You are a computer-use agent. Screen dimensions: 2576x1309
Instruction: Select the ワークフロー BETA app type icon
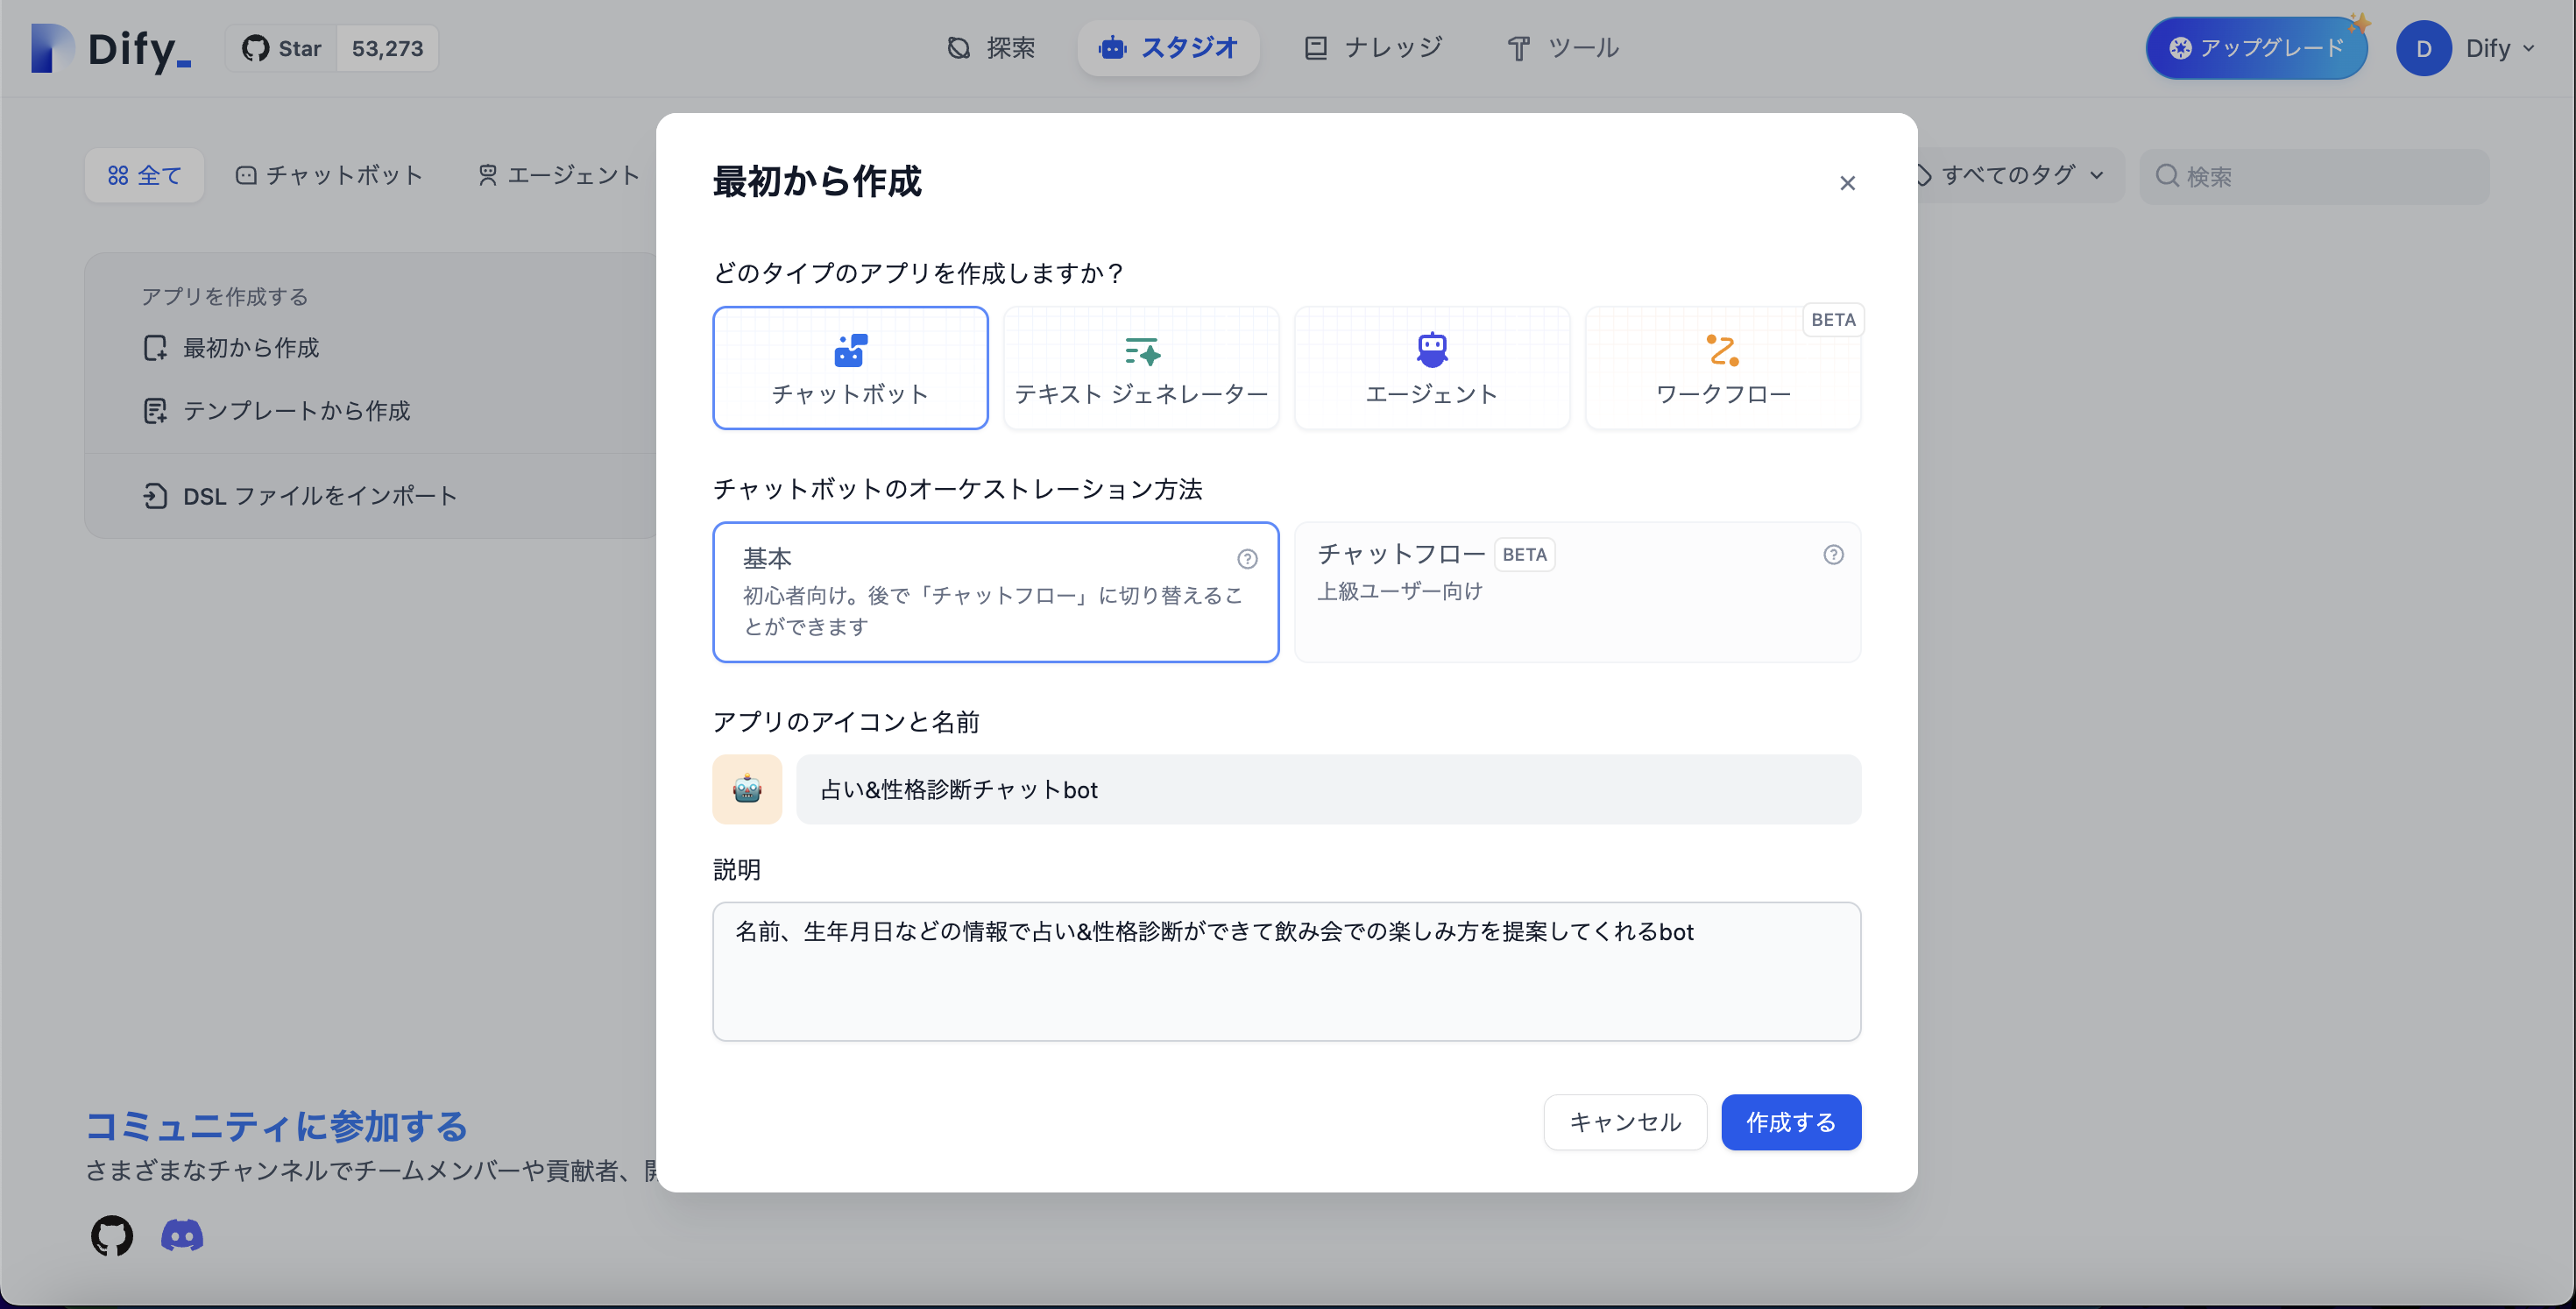tap(1723, 351)
